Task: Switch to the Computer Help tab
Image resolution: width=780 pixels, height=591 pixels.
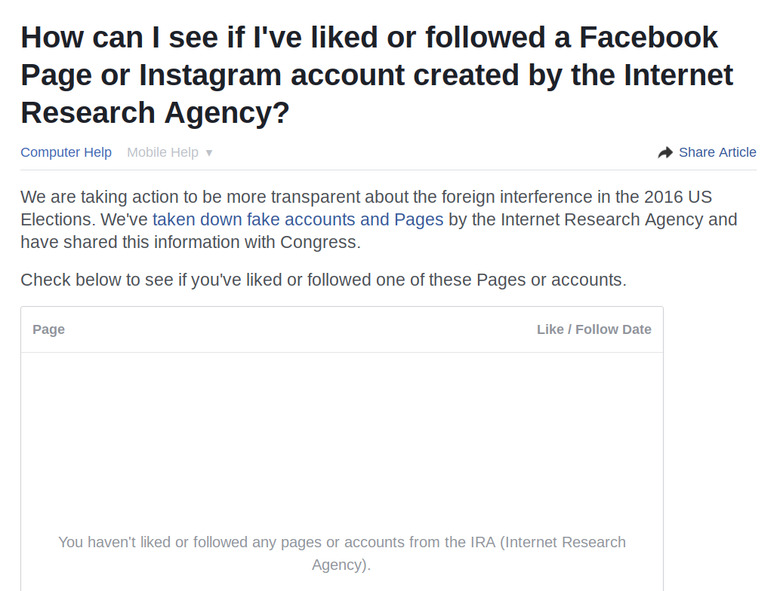Action: 66,152
